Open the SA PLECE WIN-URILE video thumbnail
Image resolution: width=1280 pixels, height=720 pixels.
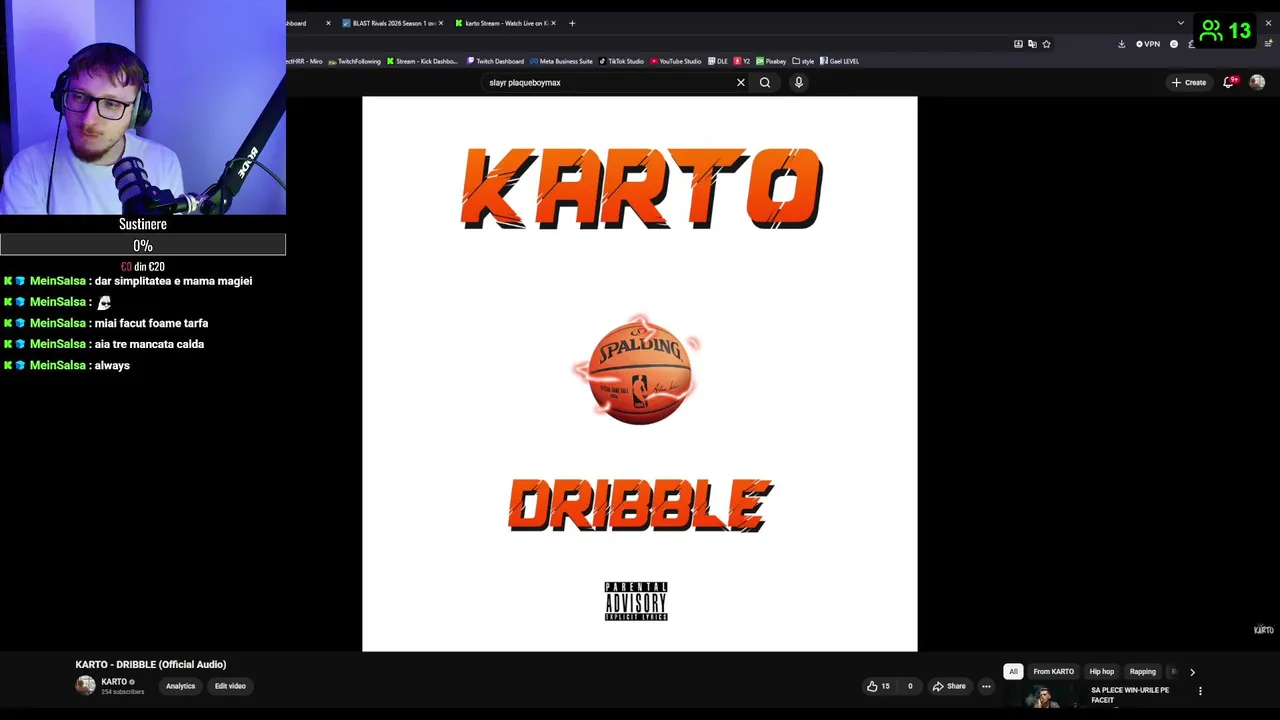[x=1044, y=697]
